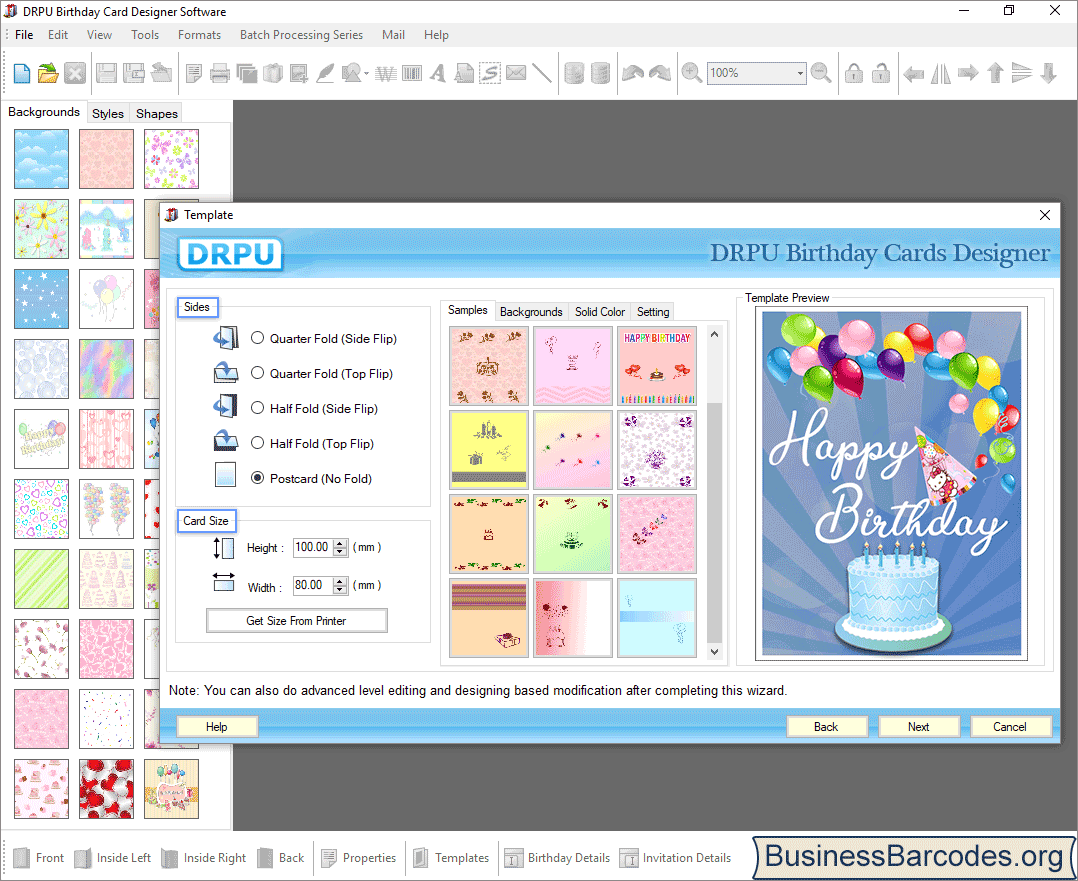Click the redo arrow icon
This screenshot has width=1078, height=881.
659,73
